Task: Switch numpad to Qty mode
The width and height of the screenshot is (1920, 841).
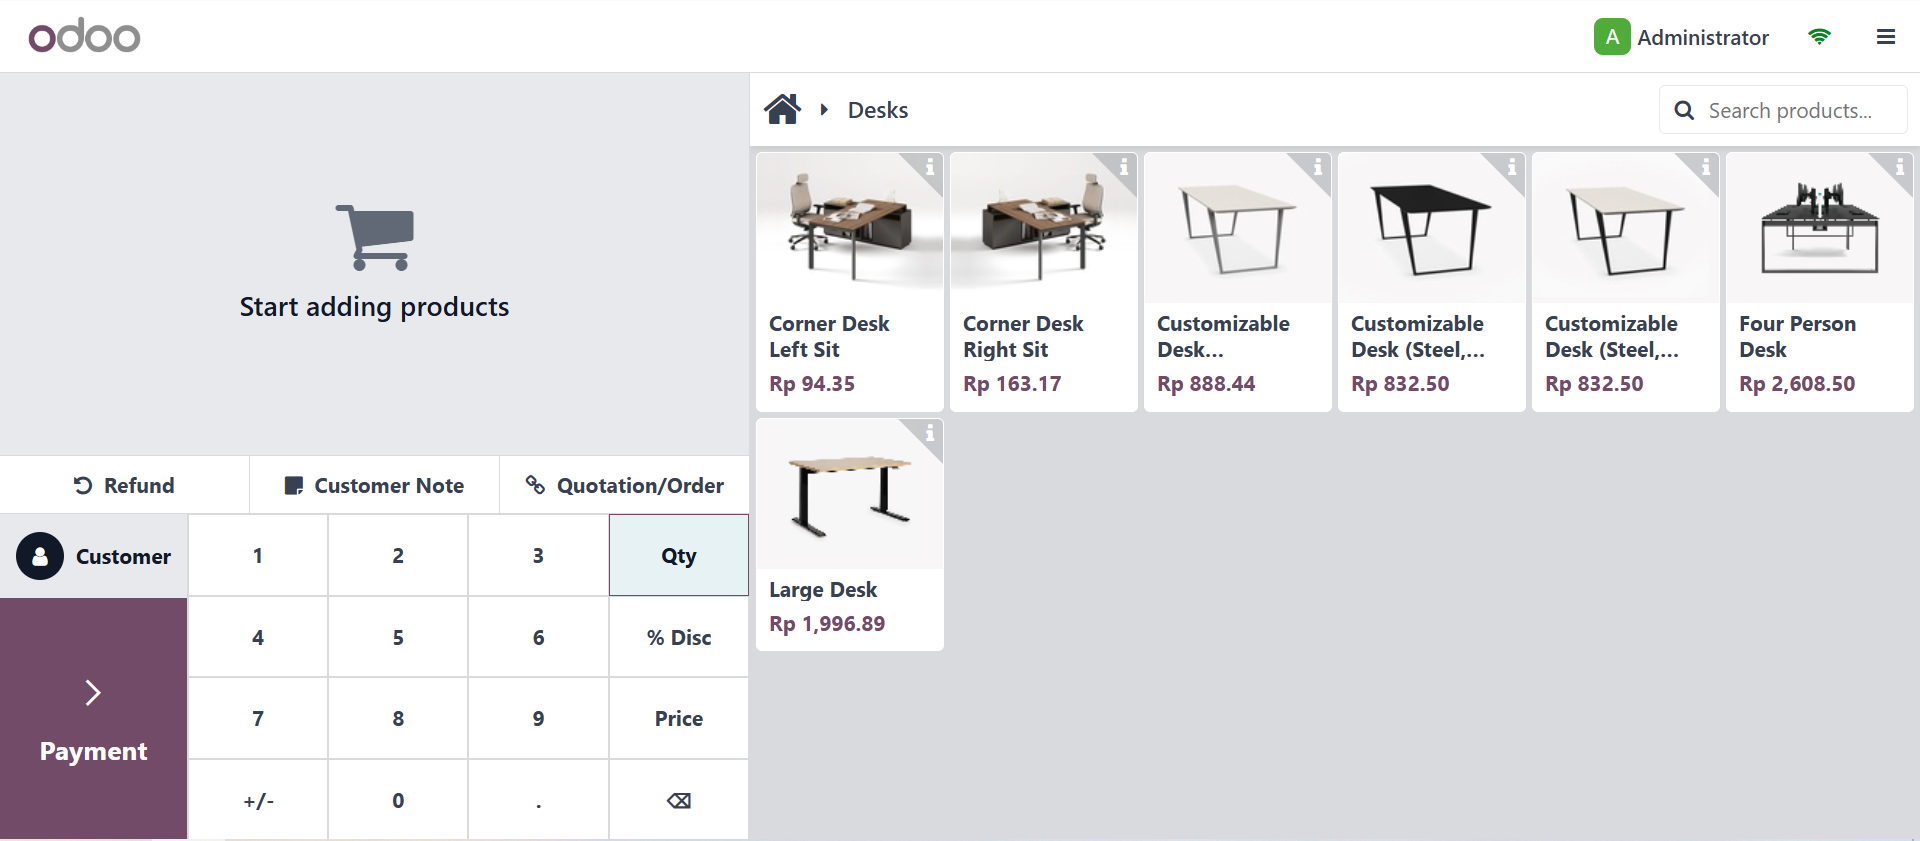Action: (678, 555)
